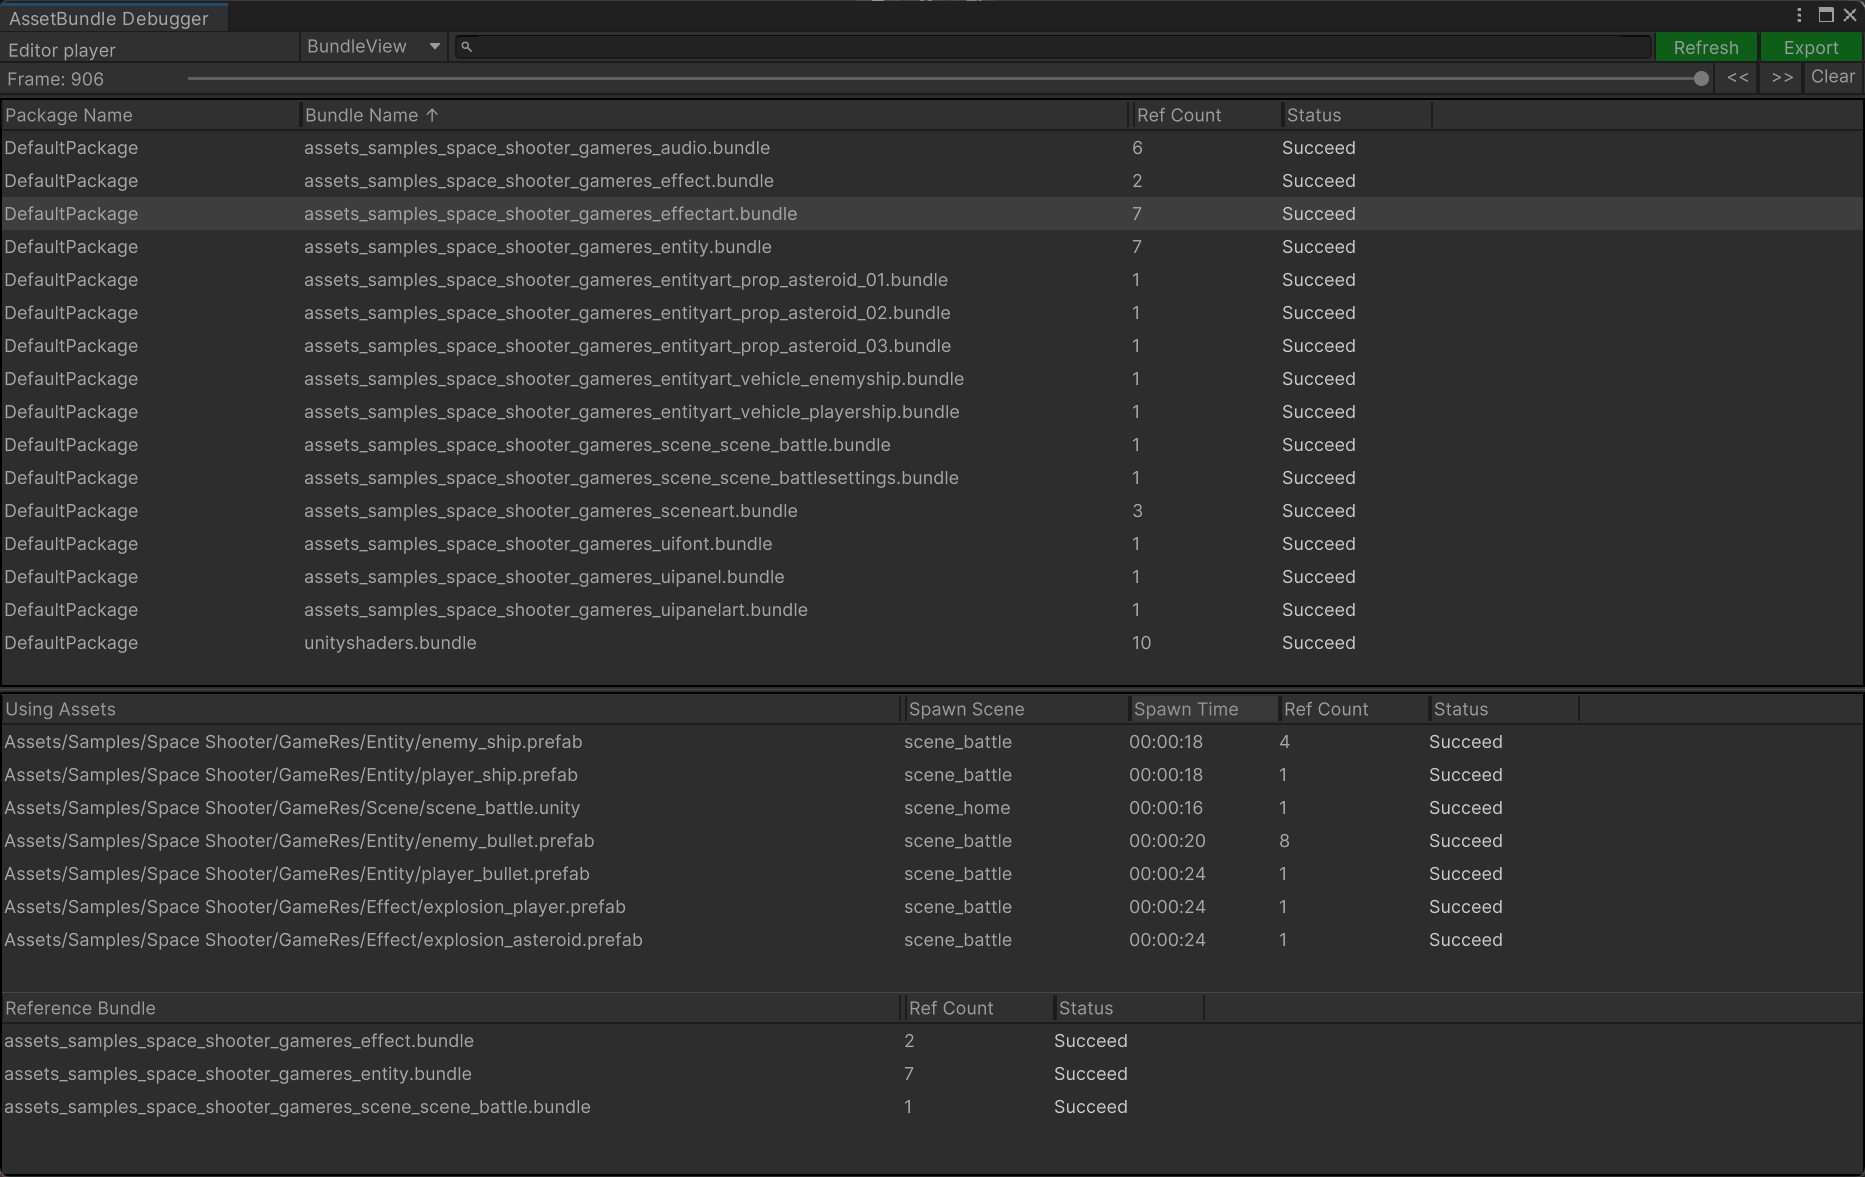This screenshot has width=1865, height=1177.
Task: Select the vehicle_playership.bundle row
Action: click(932, 412)
